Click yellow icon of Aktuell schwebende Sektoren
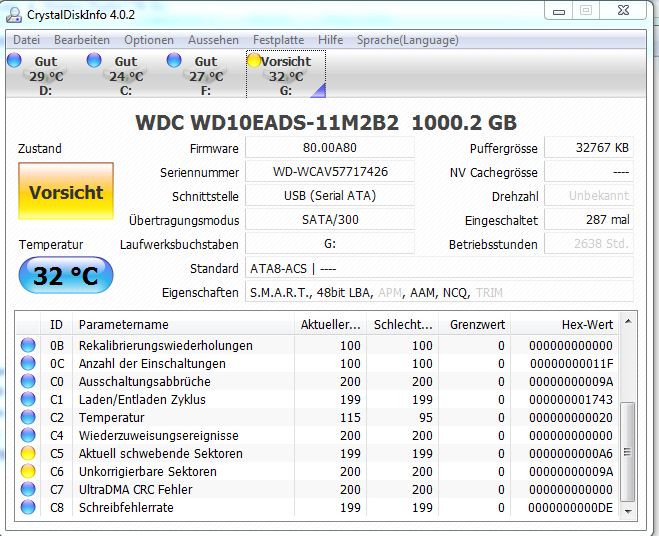 point(28,453)
